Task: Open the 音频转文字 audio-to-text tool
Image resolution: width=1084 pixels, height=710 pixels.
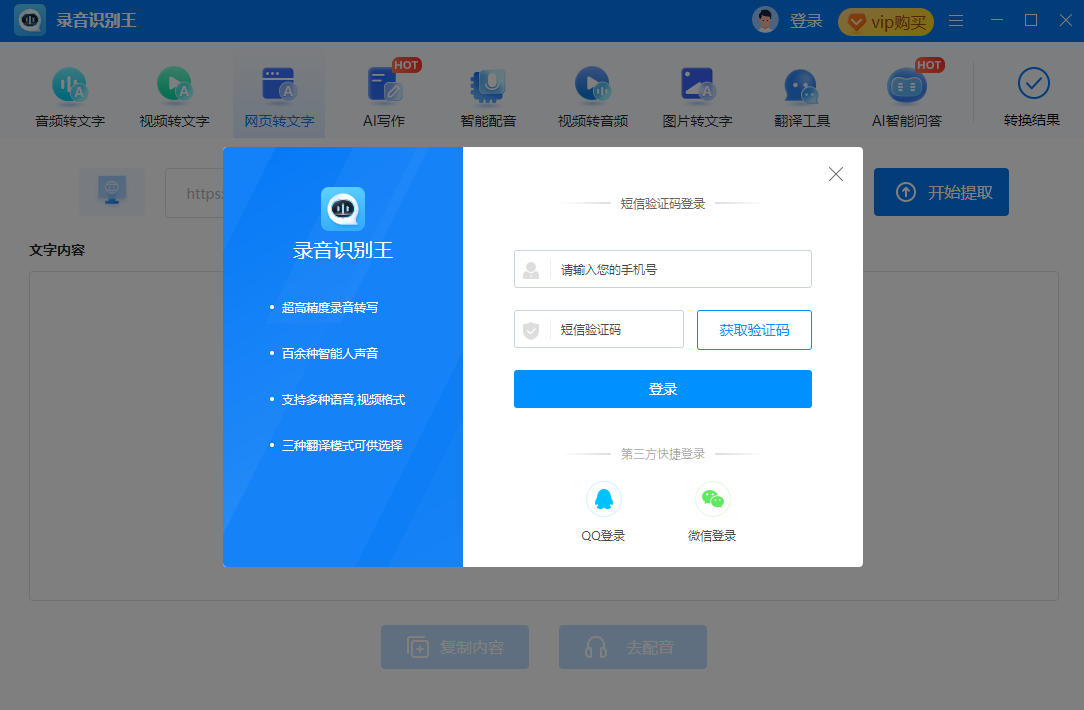Action: pyautogui.click(x=70, y=97)
